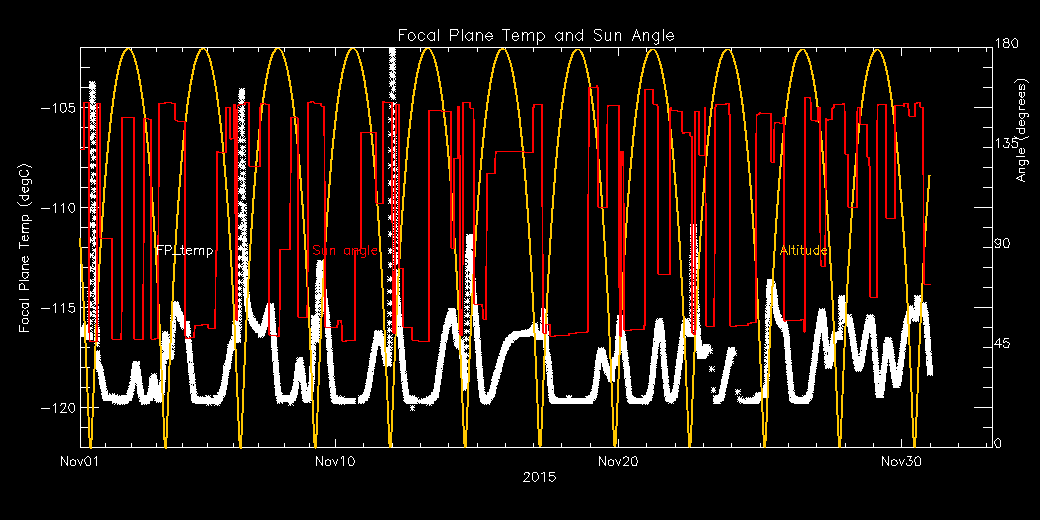Click the chart title 'Focal Plane Temp and Sun Angle'
Screen dimensions: 1040x520
[536, 36]
